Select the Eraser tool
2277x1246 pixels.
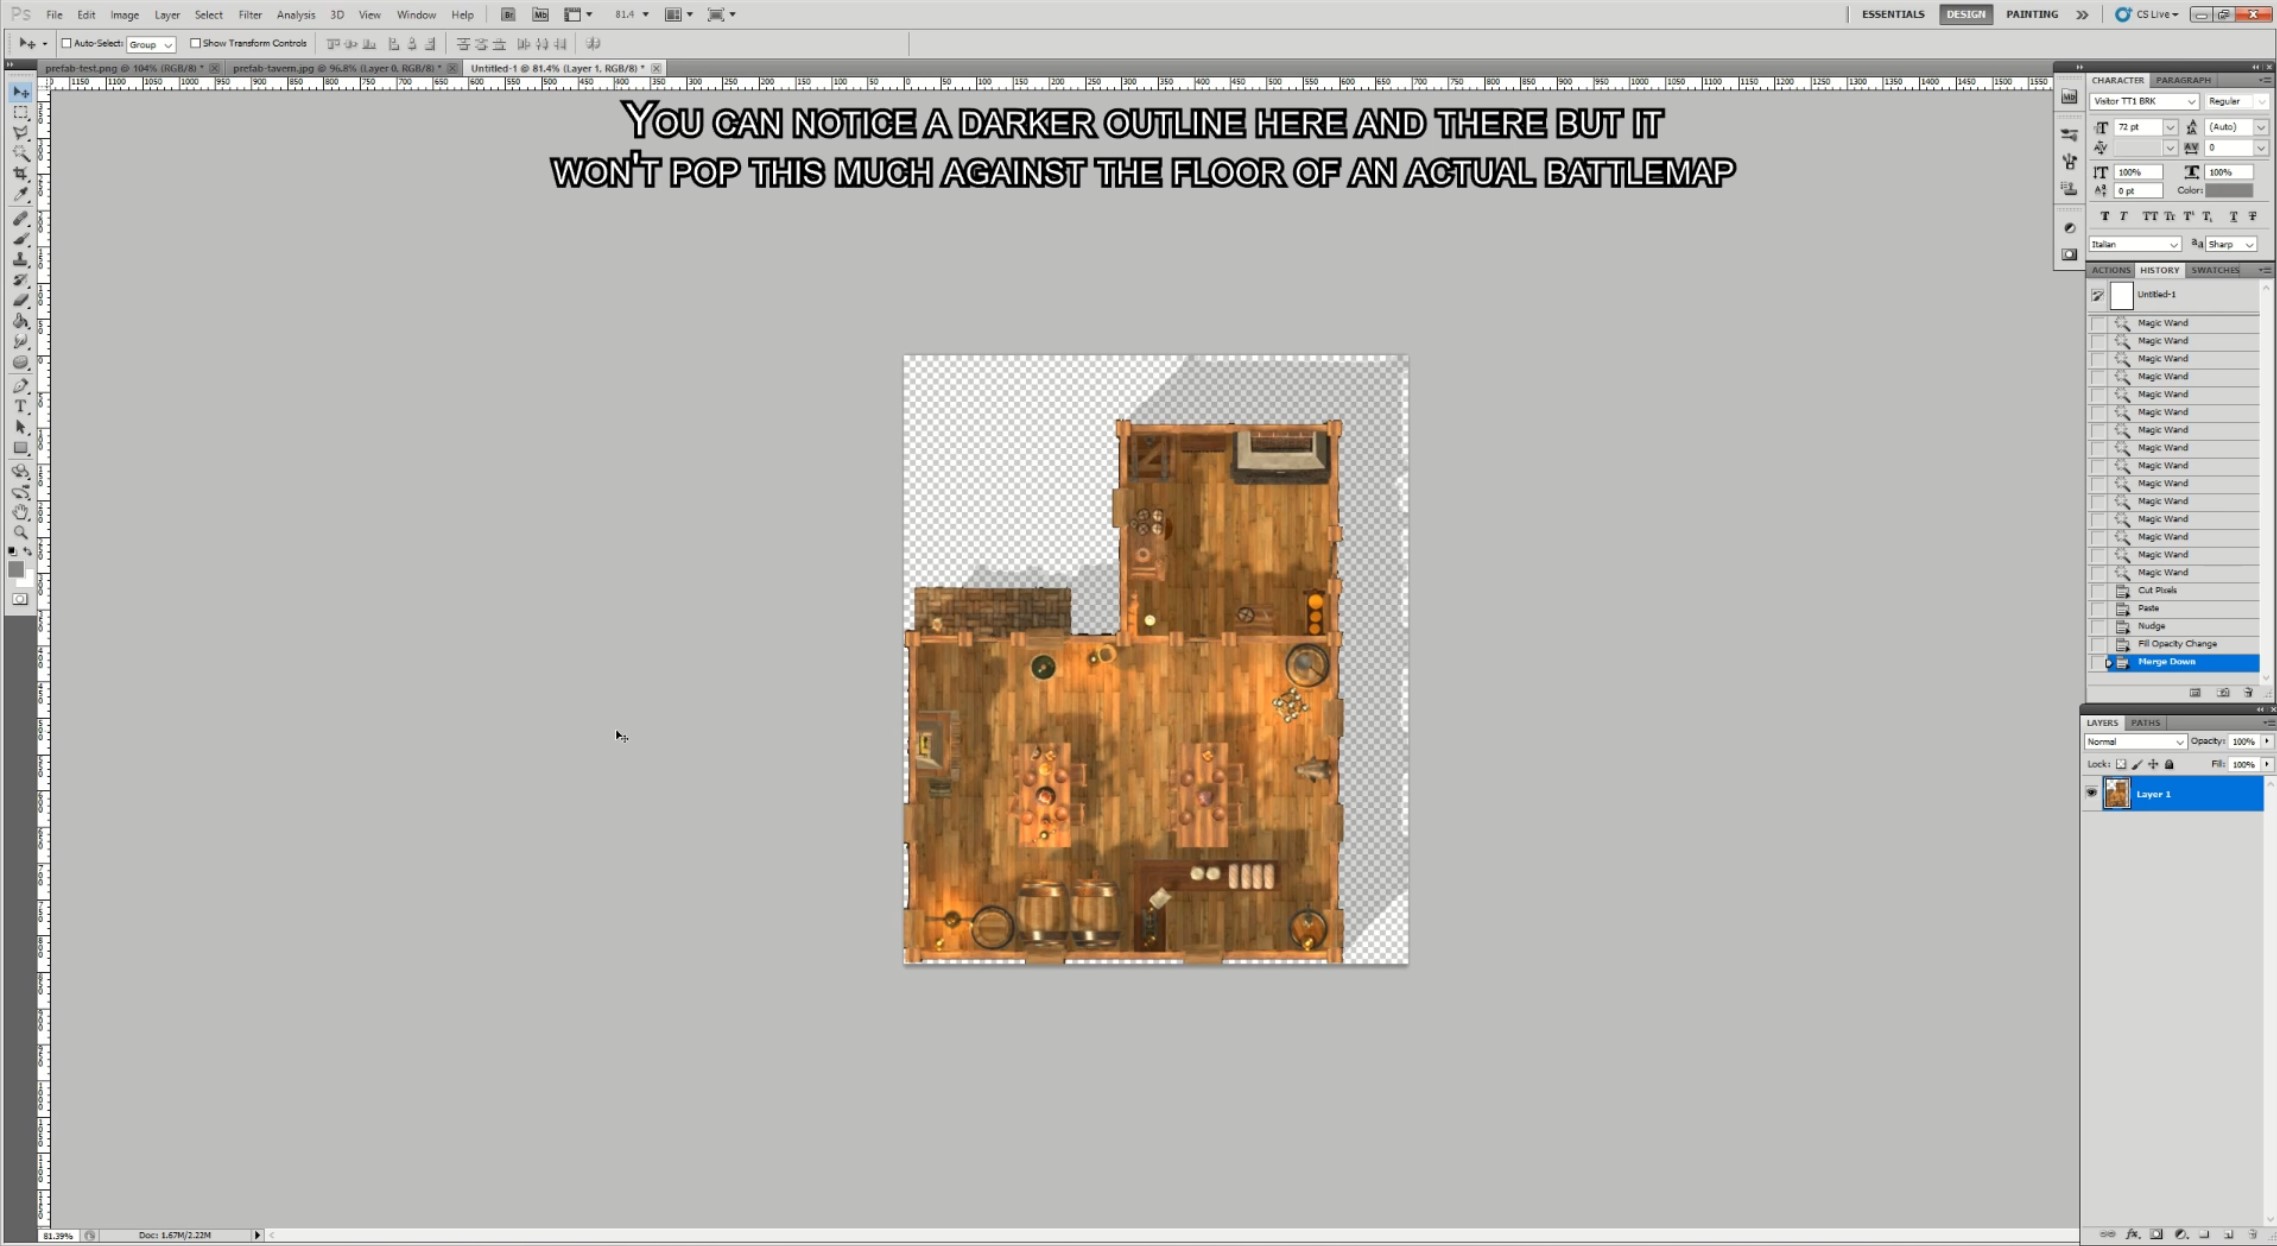[x=20, y=300]
